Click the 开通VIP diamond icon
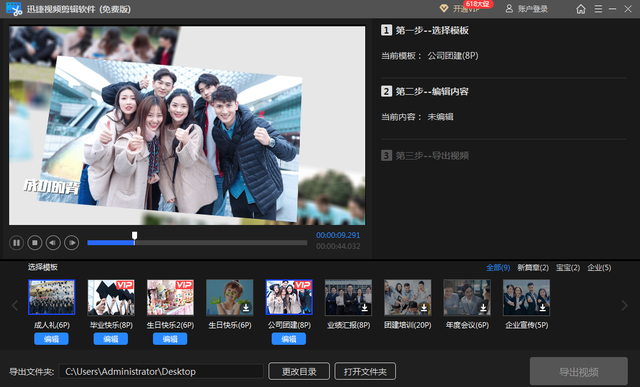This screenshot has height=387, width=640. (x=444, y=9)
